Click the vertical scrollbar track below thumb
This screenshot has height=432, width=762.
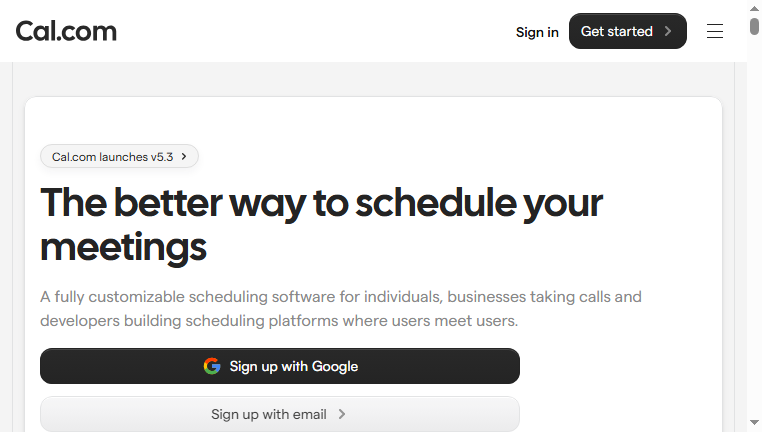[x=754, y=224]
